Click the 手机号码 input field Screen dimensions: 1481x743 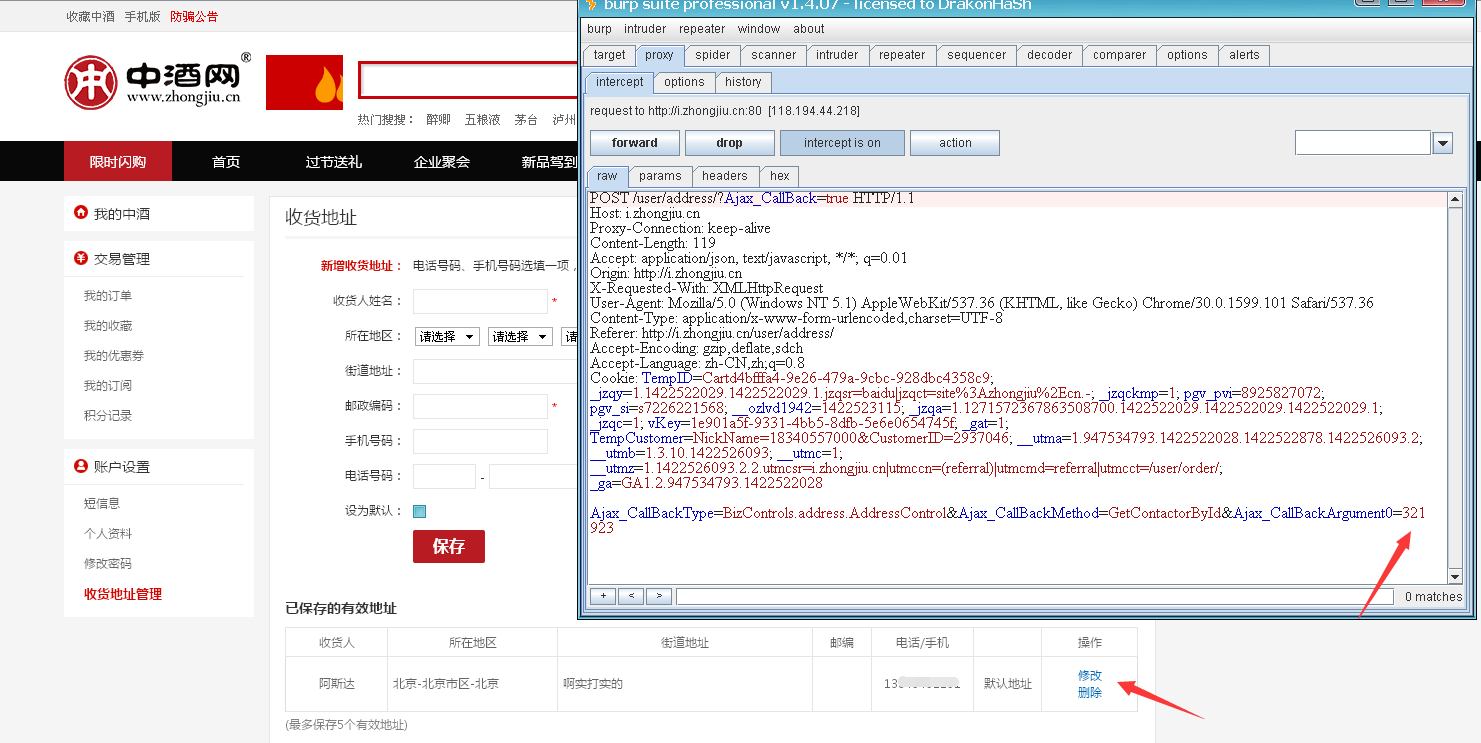(x=480, y=441)
